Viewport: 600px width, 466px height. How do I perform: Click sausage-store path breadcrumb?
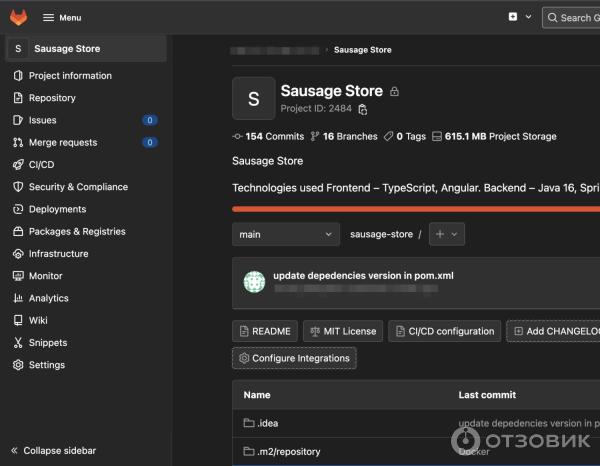[381, 234]
